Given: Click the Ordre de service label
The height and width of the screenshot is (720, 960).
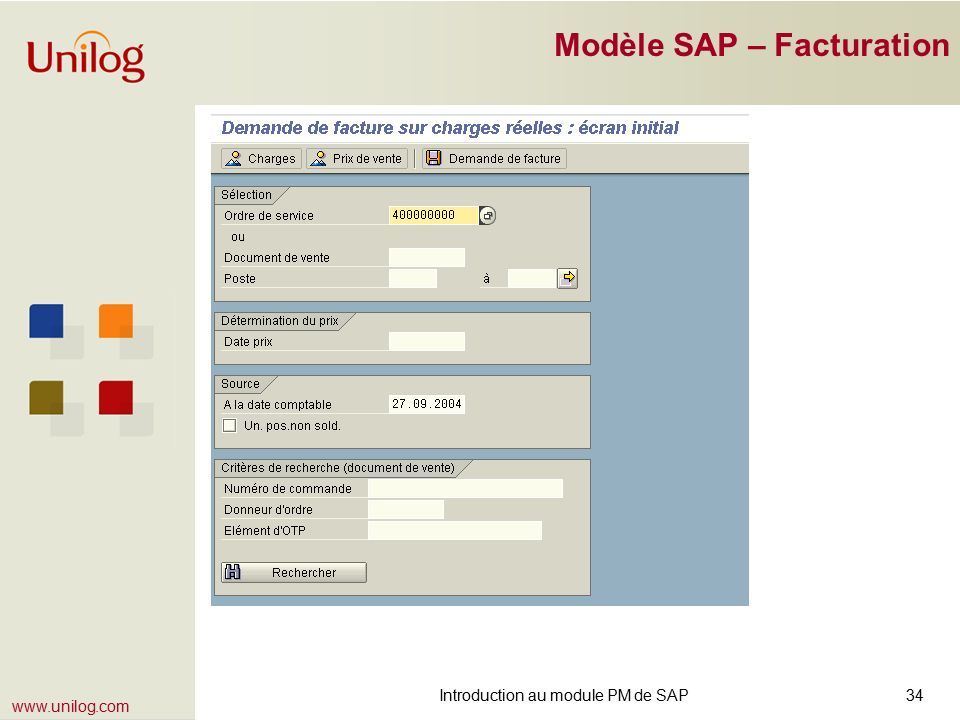Looking at the screenshot, I should tap(269, 216).
